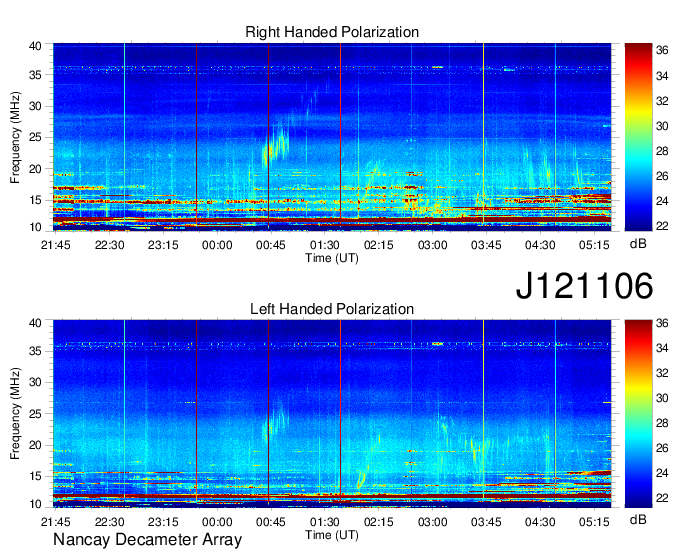Click the "dB" label under the Left Handed colorbar
Viewport: 680px width, 552px height.
pyautogui.click(x=638, y=519)
